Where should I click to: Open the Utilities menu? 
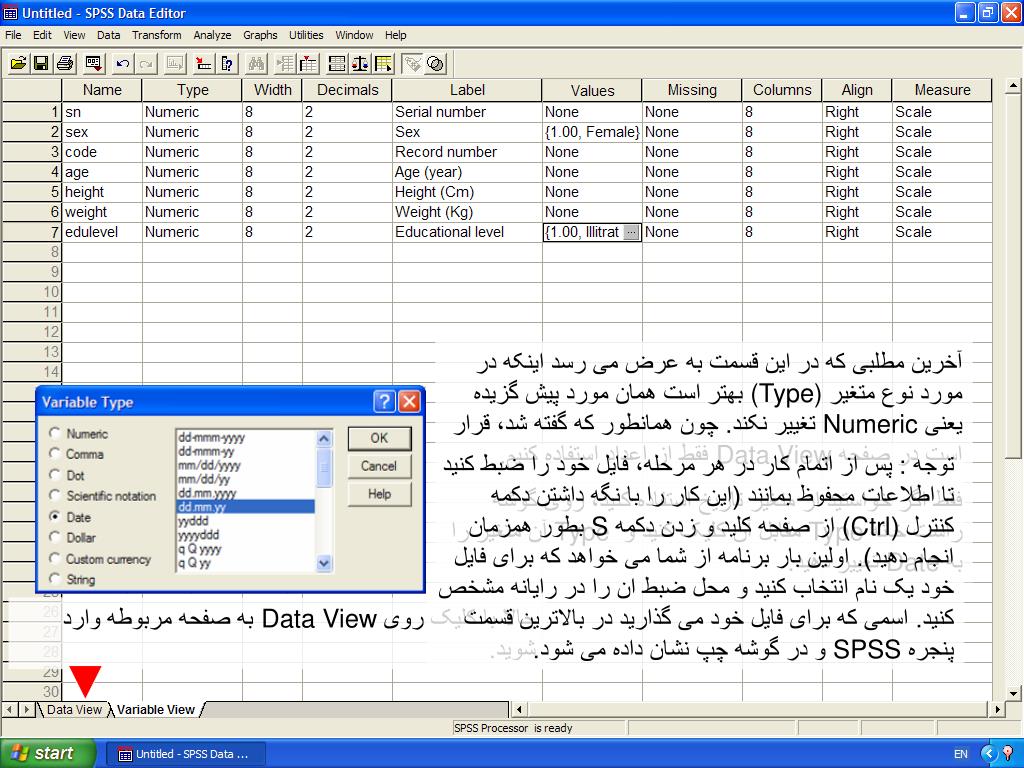306,35
